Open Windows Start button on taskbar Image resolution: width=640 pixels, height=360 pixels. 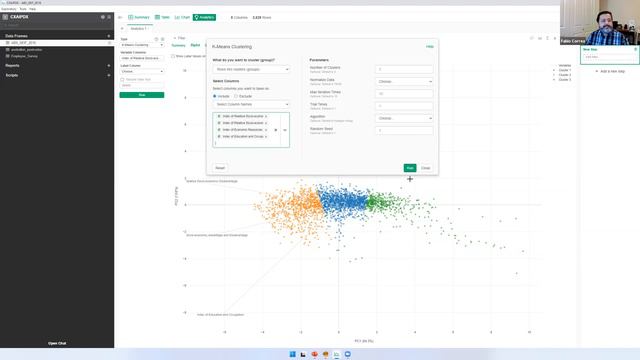point(293,354)
